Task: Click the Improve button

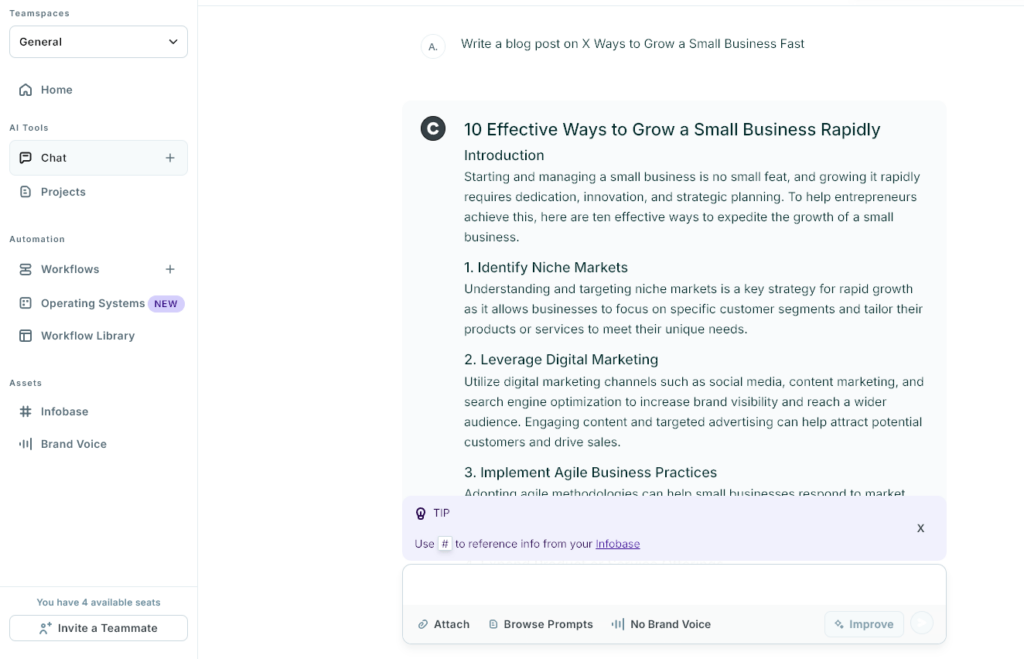Action: [863, 624]
